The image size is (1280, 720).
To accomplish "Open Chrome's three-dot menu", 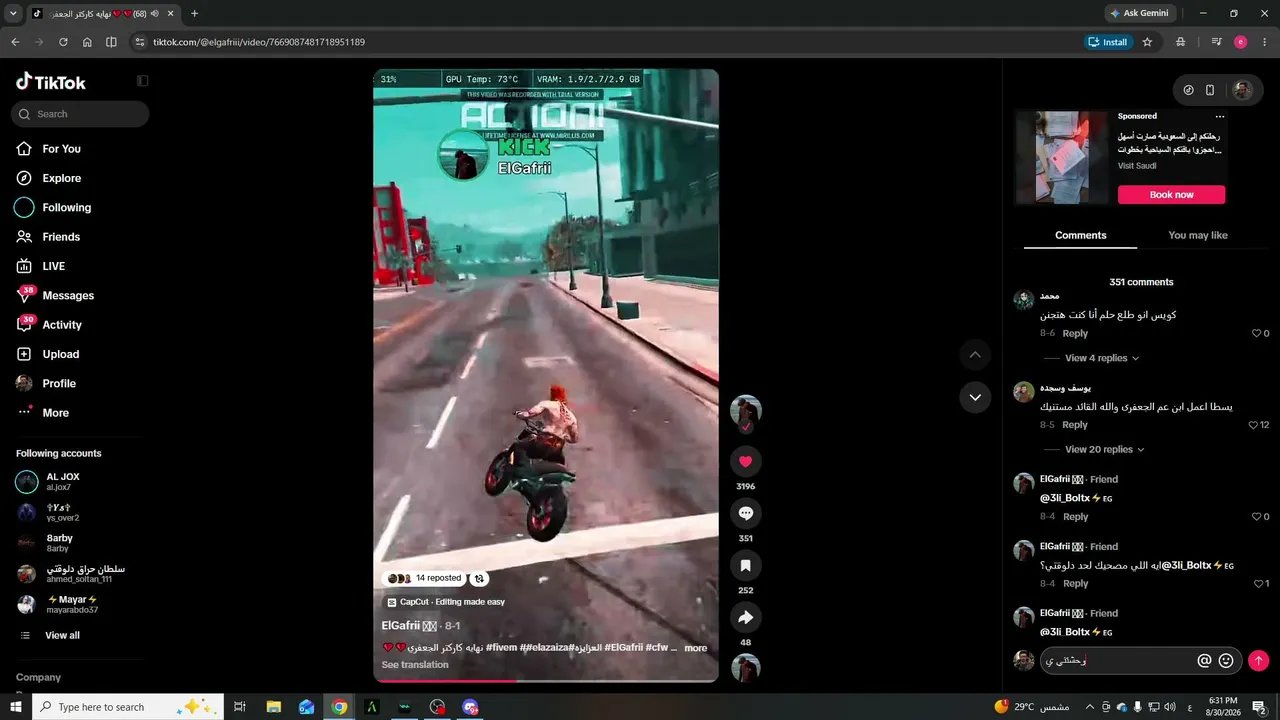I will click(1264, 42).
